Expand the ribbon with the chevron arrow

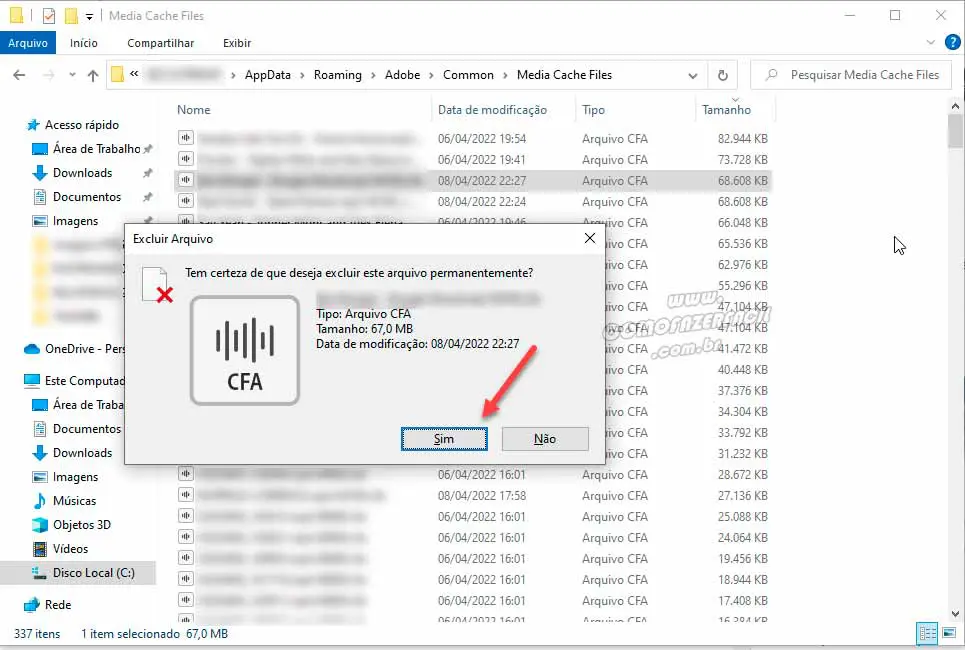[x=932, y=43]
